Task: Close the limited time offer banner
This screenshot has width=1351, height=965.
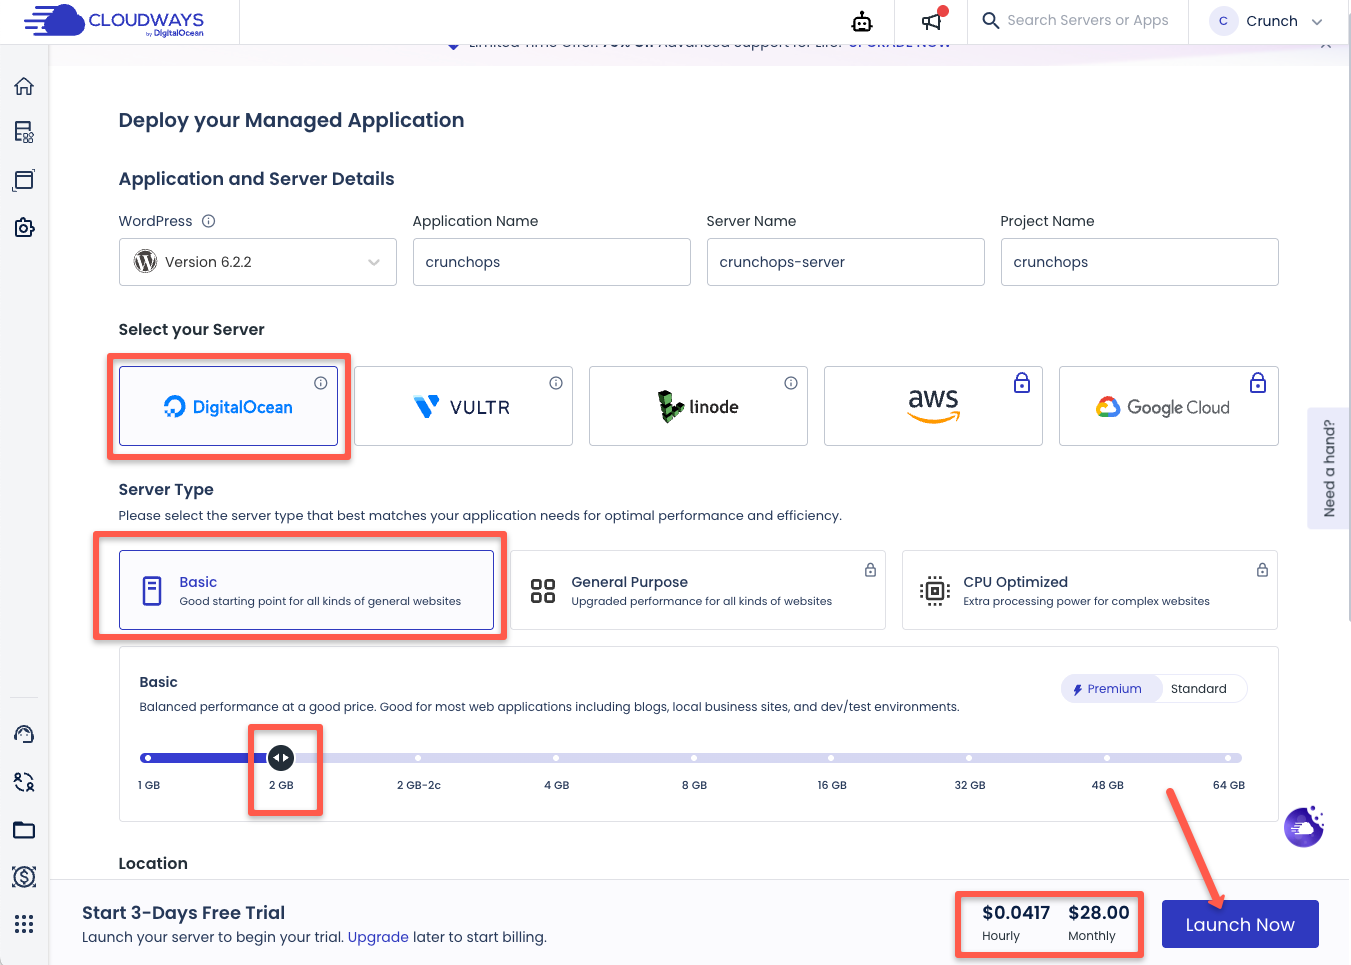Action: pos(1325,45)
